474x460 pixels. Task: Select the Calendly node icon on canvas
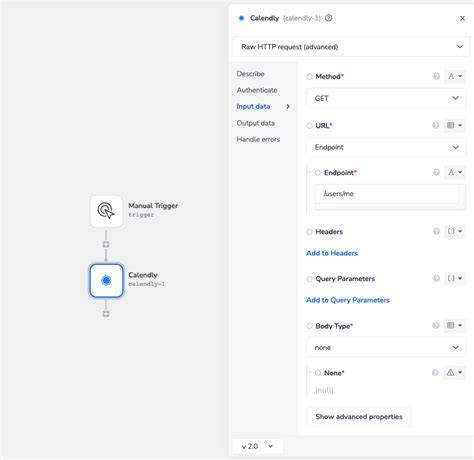coord(106,281)
